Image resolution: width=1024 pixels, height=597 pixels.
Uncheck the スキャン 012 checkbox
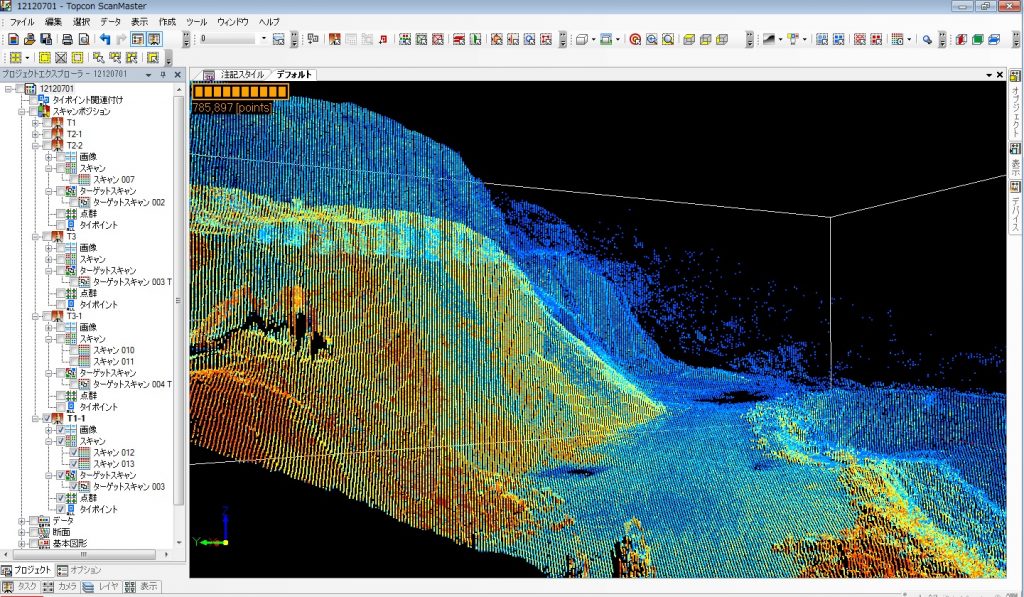(x=74, y=452)
